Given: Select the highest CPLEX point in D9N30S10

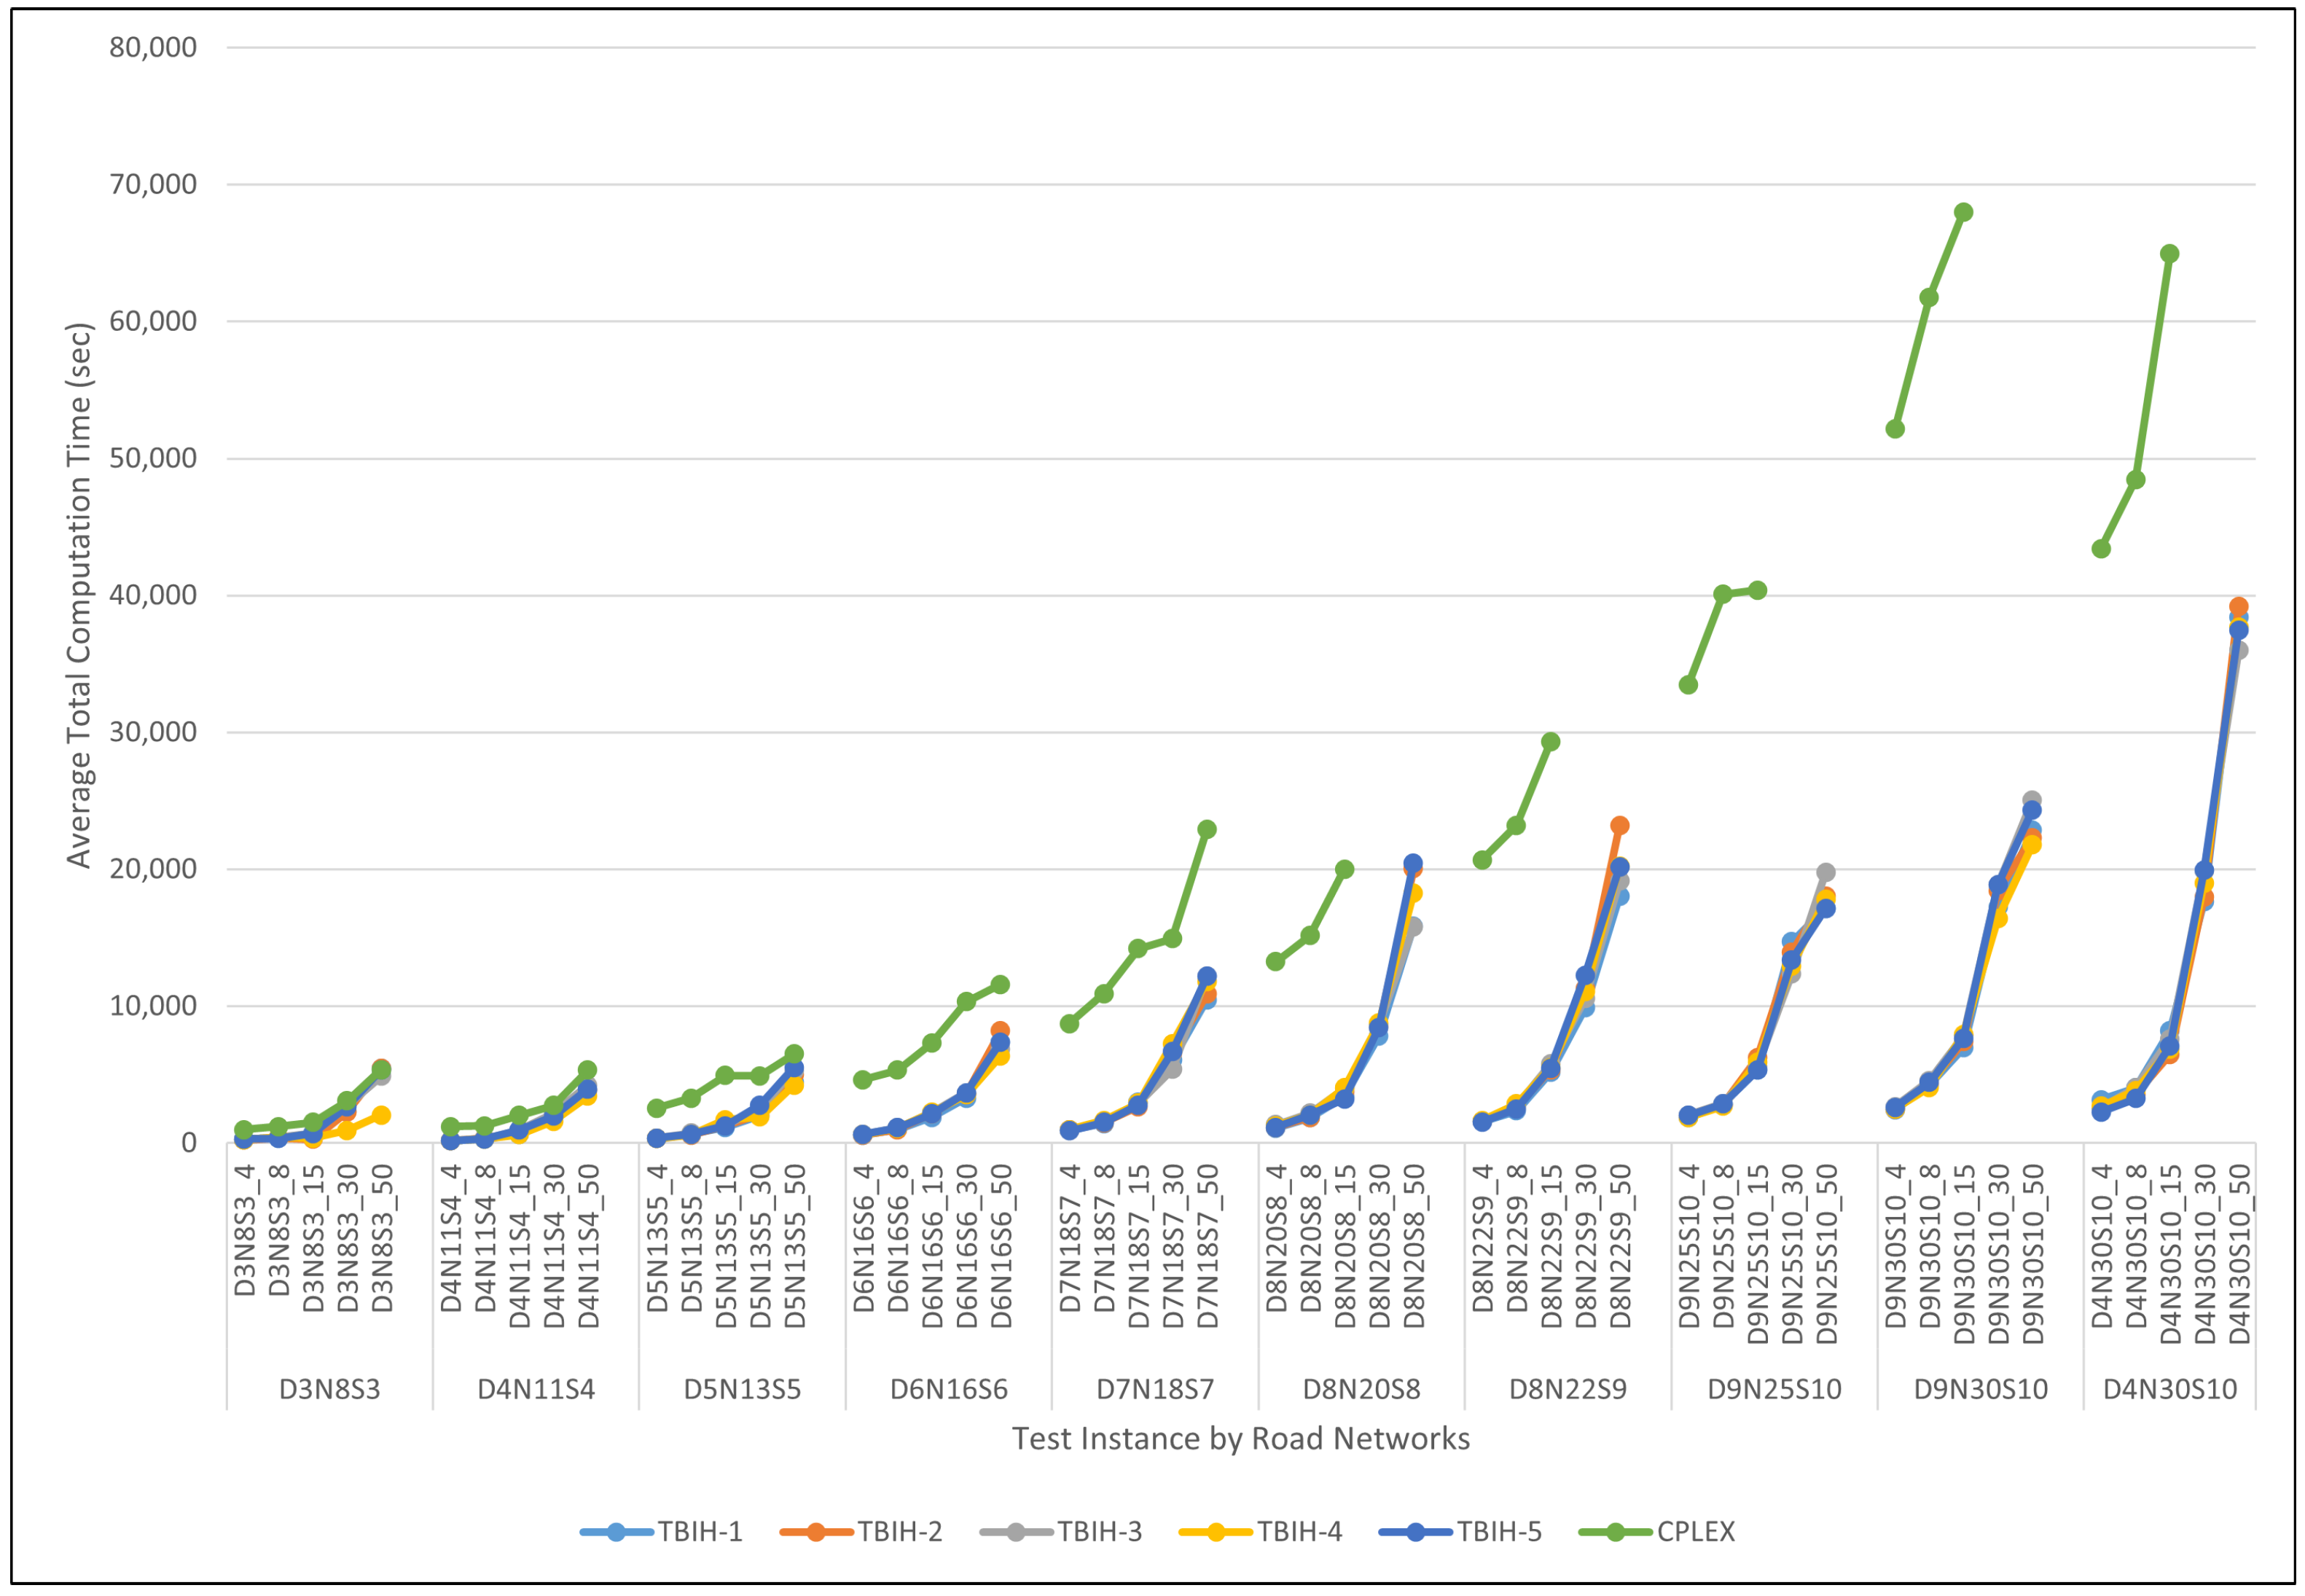Looking at the screenshot, I should [x=1963, y=212].
